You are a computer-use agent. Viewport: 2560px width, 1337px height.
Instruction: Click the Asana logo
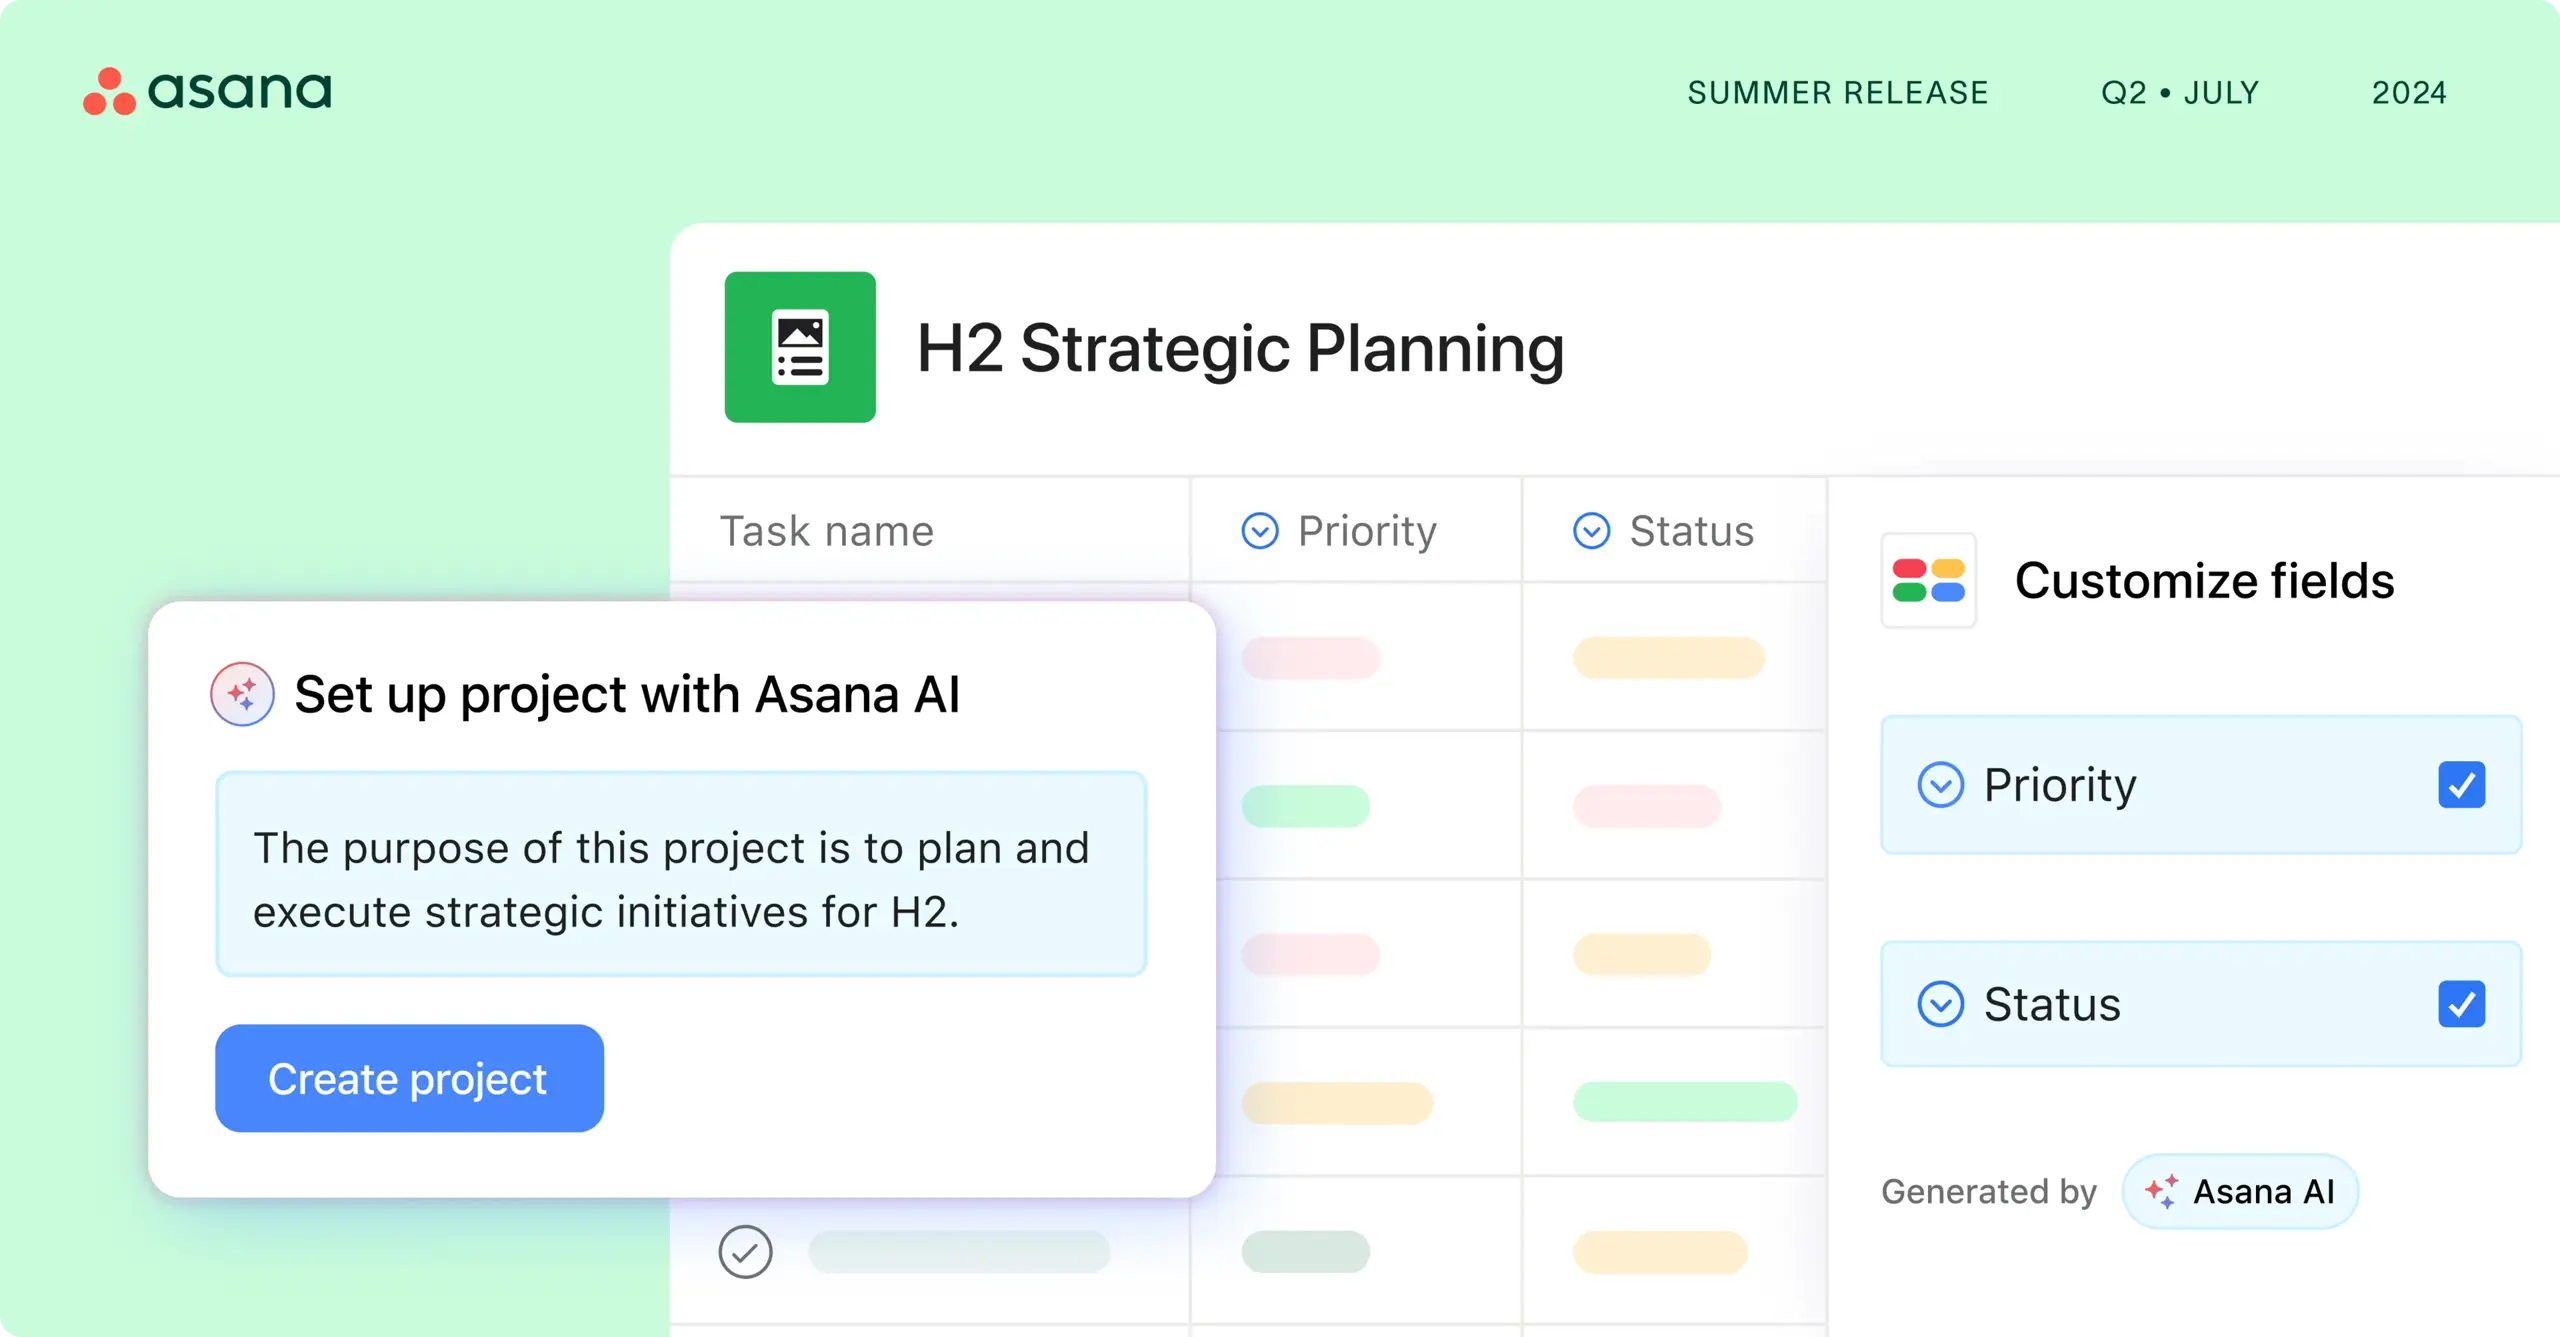207,91
